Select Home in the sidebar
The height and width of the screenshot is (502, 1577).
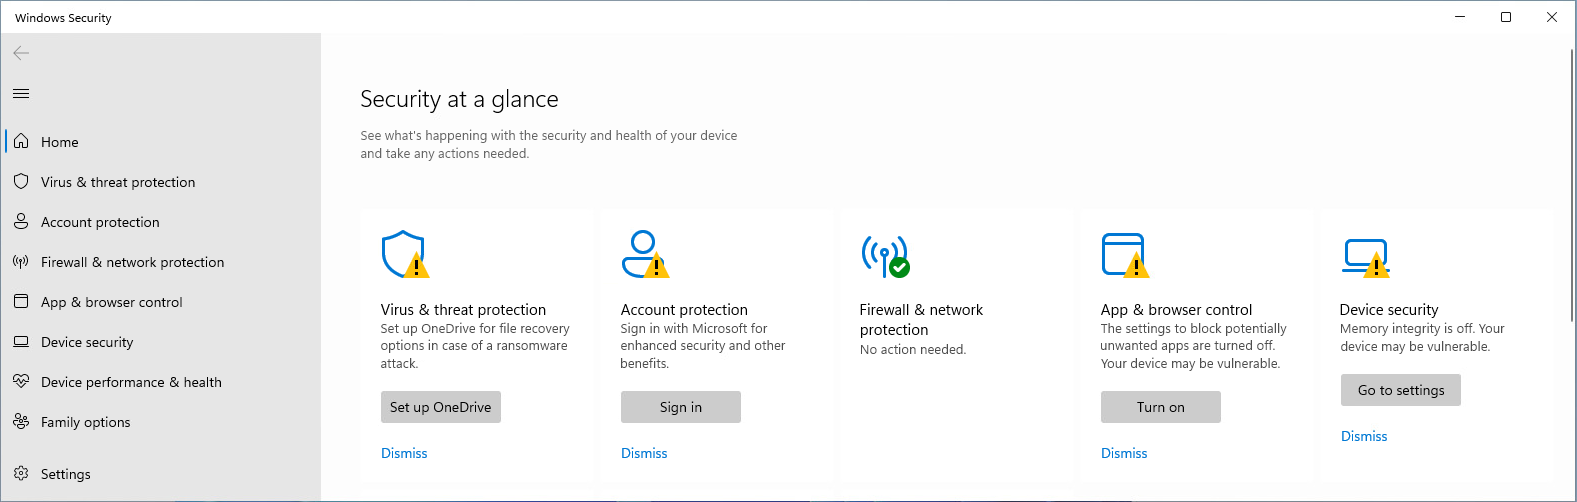pos(161,142)
